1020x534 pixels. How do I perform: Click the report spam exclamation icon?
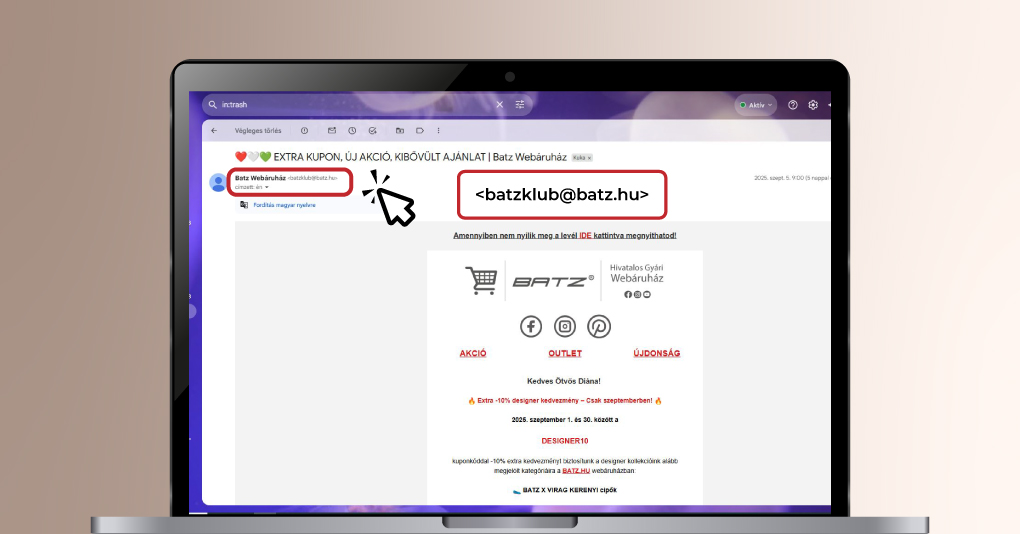[x=304, y=131]
